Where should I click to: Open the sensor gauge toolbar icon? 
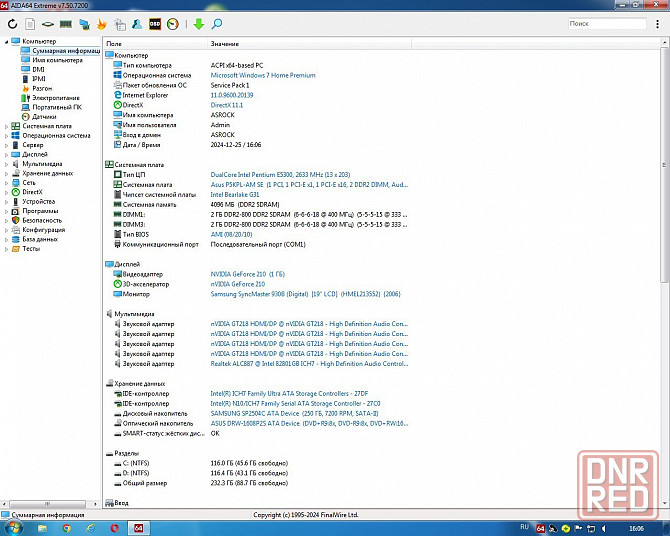(173, 24)
